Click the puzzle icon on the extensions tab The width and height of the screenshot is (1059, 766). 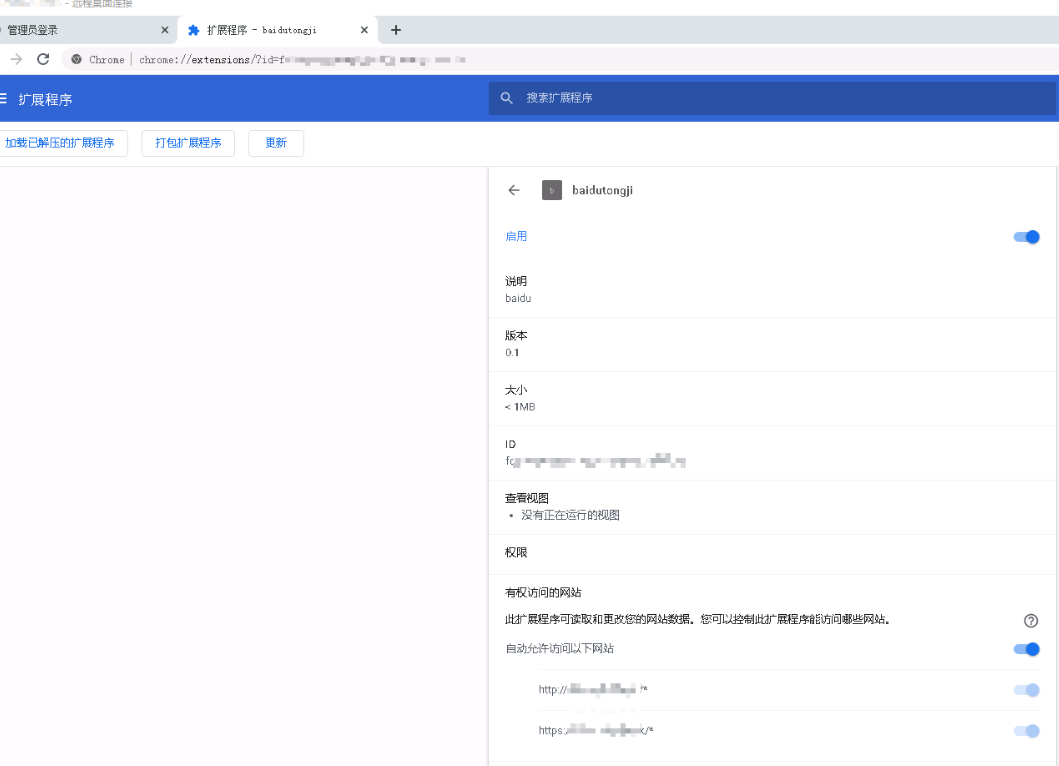[193, 30]
